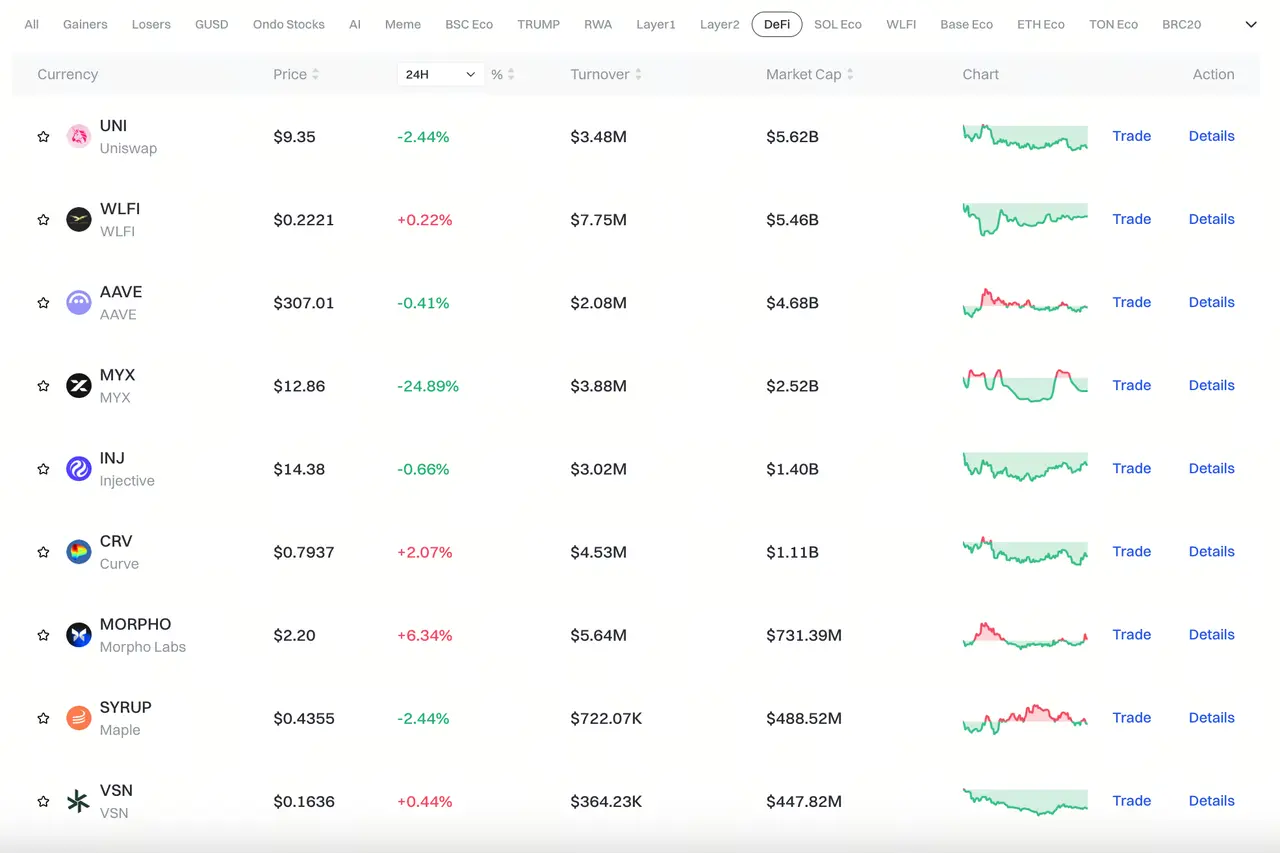Open the Uniswap UNI coin logo
Viewport: 1280px width, 853px height.
79,136
